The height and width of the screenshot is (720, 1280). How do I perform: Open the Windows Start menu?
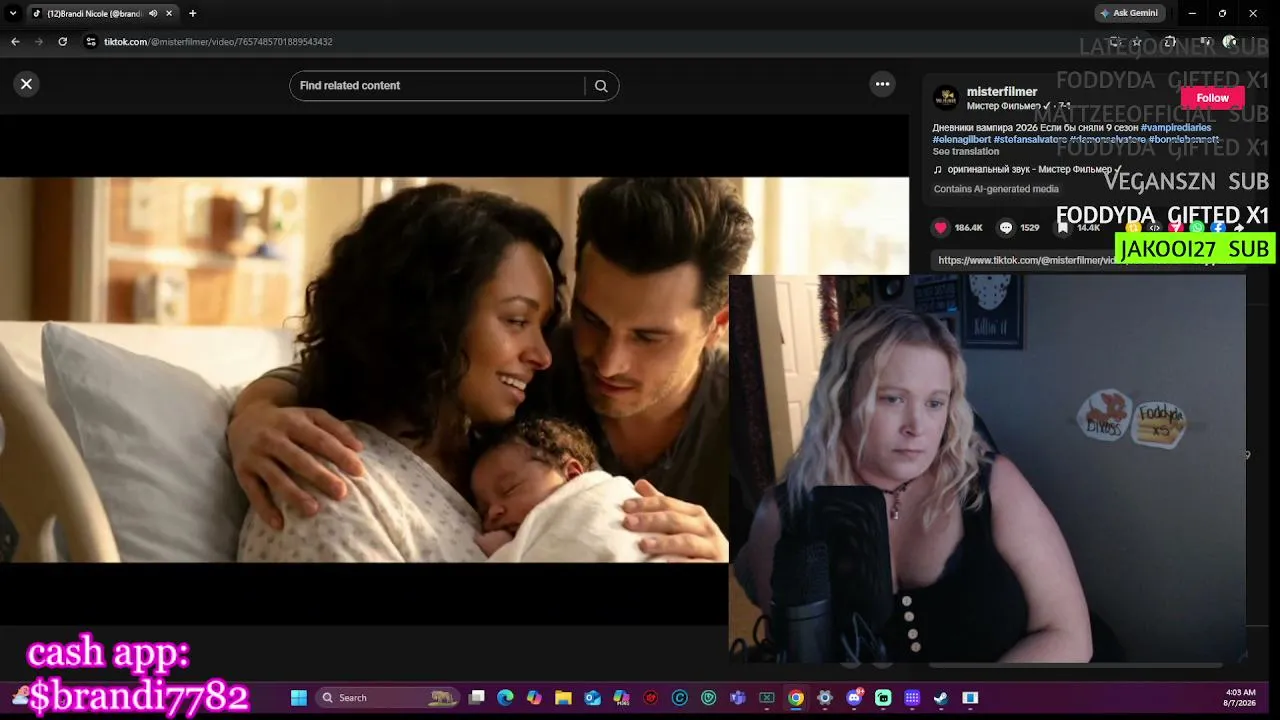(x=299, y=698)
